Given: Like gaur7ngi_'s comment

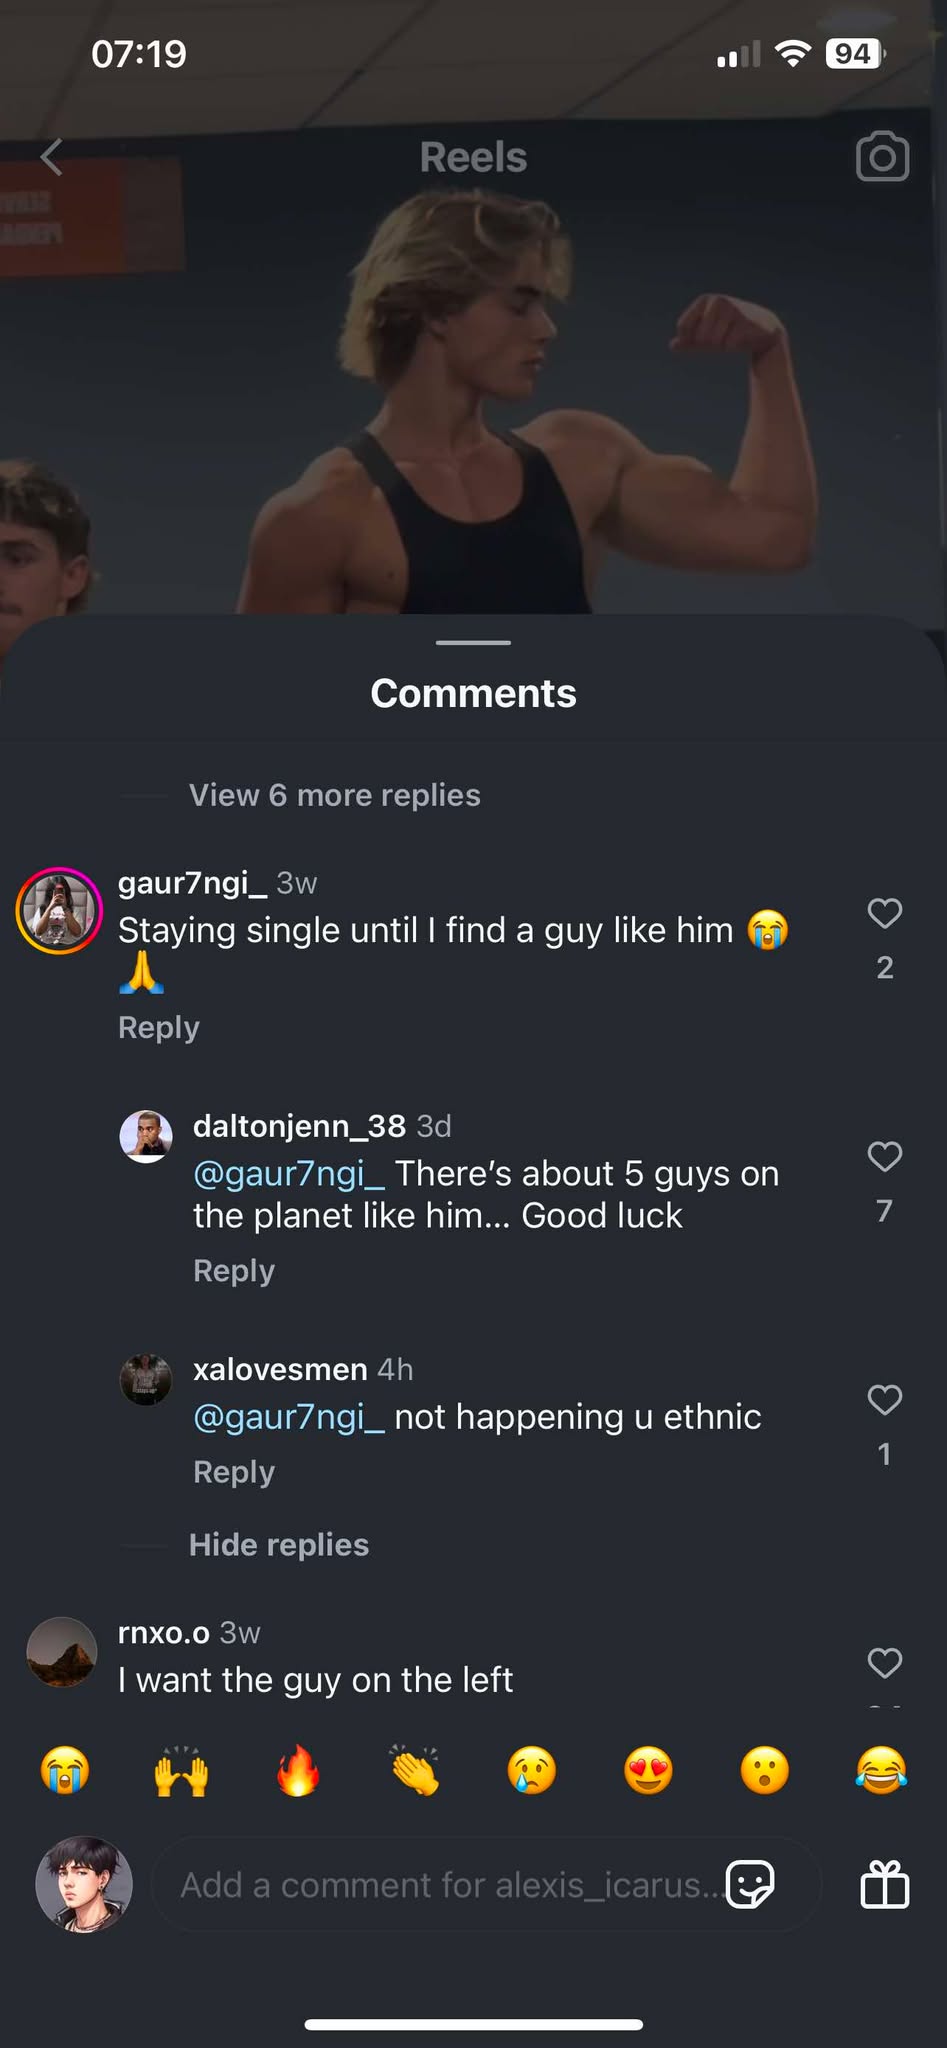Looking at the screenshot, I should (x=884, y=913).
